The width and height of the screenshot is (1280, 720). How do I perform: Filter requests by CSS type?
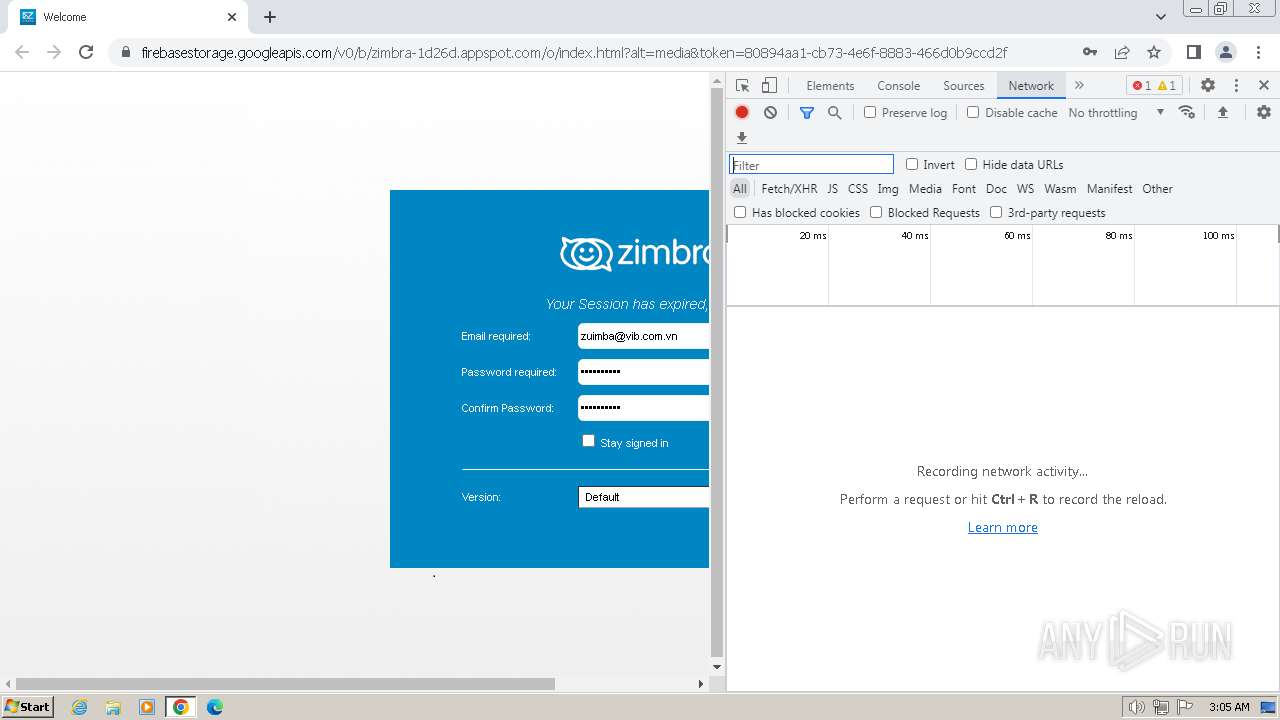tap(858, 189)
